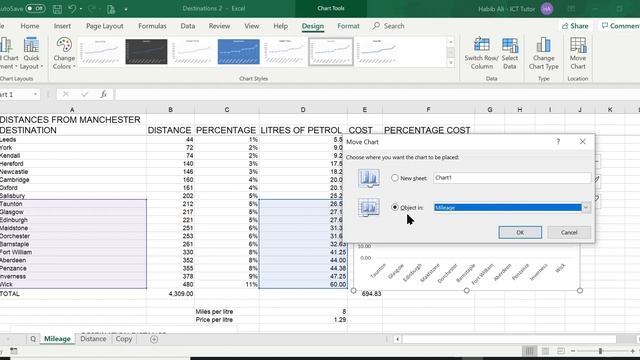
Task: Open the View ribbon tab
Action: [x=251, y=26]
